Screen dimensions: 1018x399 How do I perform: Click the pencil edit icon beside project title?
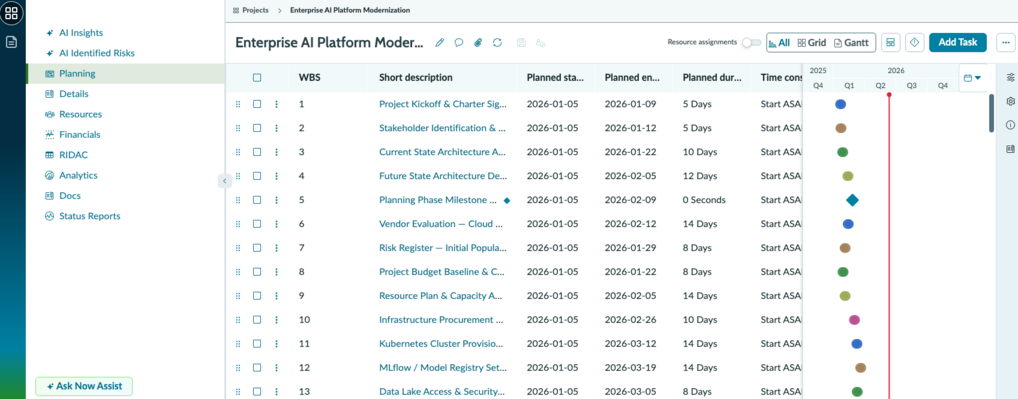point(440,43)
